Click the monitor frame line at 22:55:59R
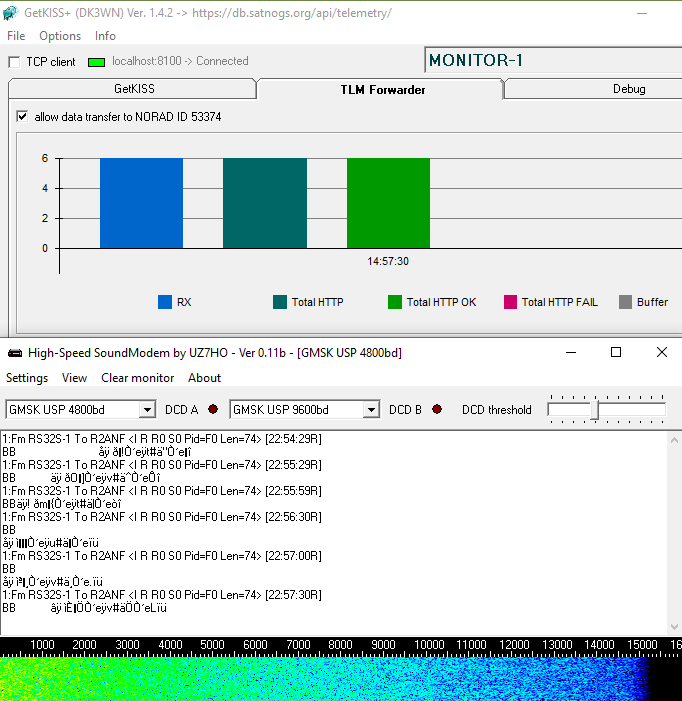682x701 pixels. point(162,491)
